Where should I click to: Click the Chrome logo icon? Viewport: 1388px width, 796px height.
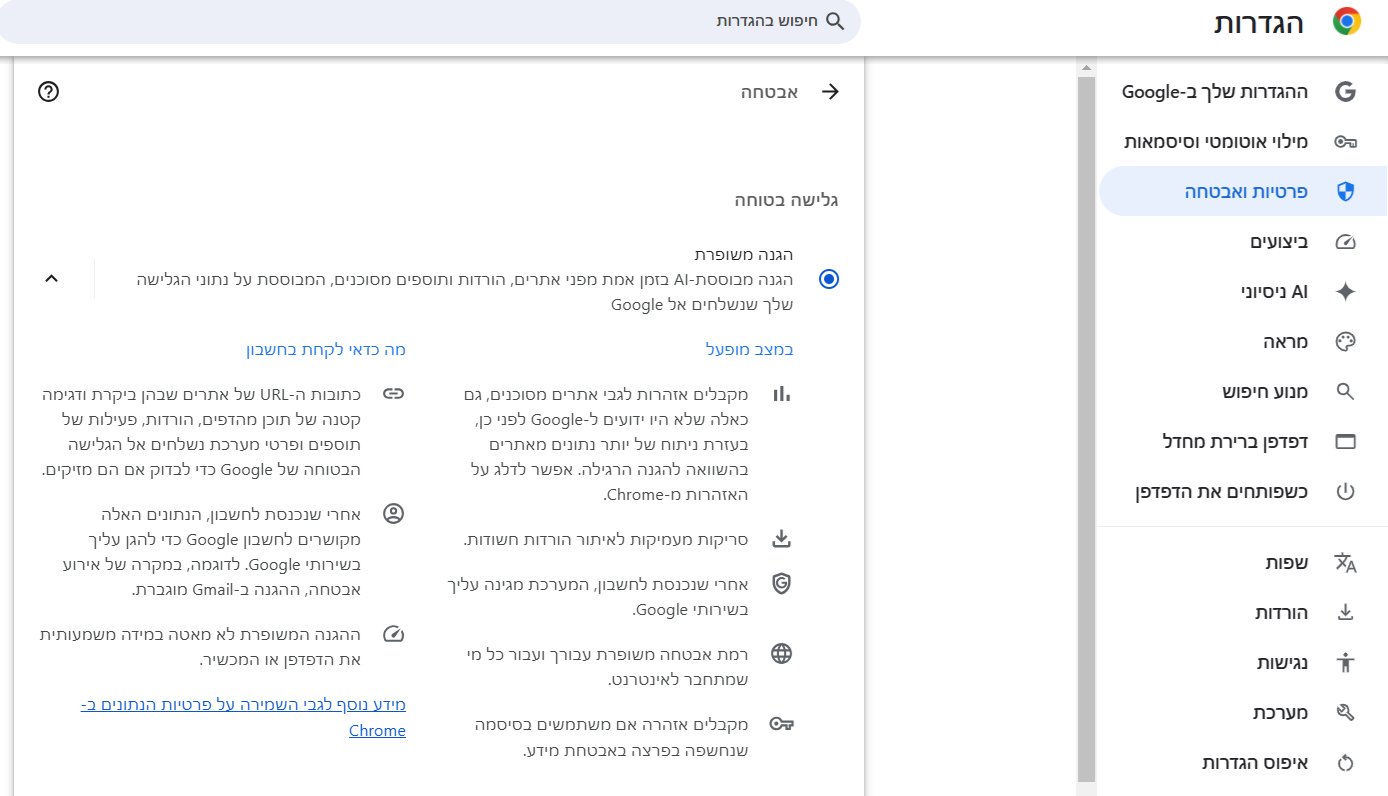1347,22
